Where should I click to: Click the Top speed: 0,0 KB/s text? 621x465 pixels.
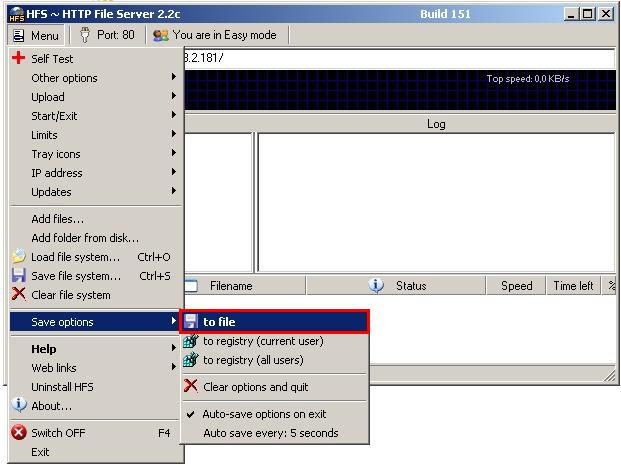(528, 78)
